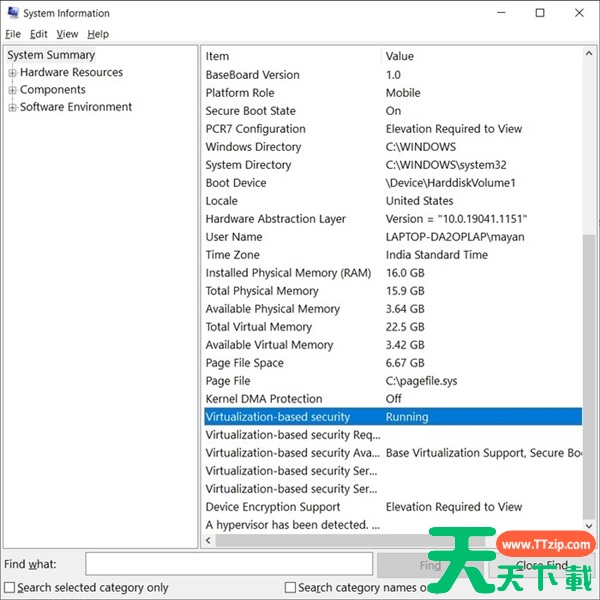The height and width of the screenshot is (600, 600).
Task: Check Search category names only
Action: (x=290, y=587)
